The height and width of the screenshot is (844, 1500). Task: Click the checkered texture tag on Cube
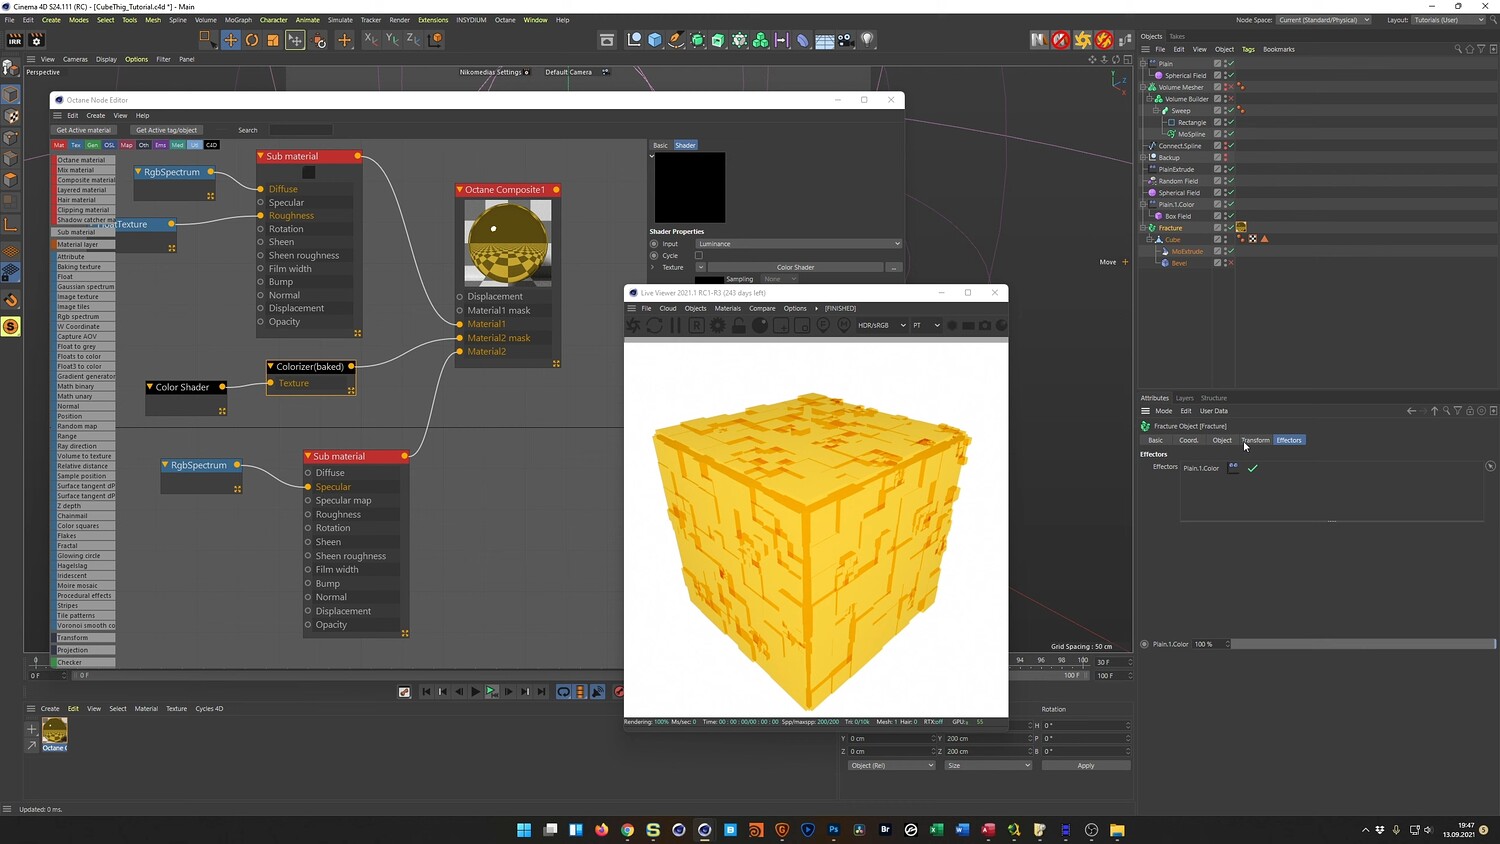[1253, 239]
